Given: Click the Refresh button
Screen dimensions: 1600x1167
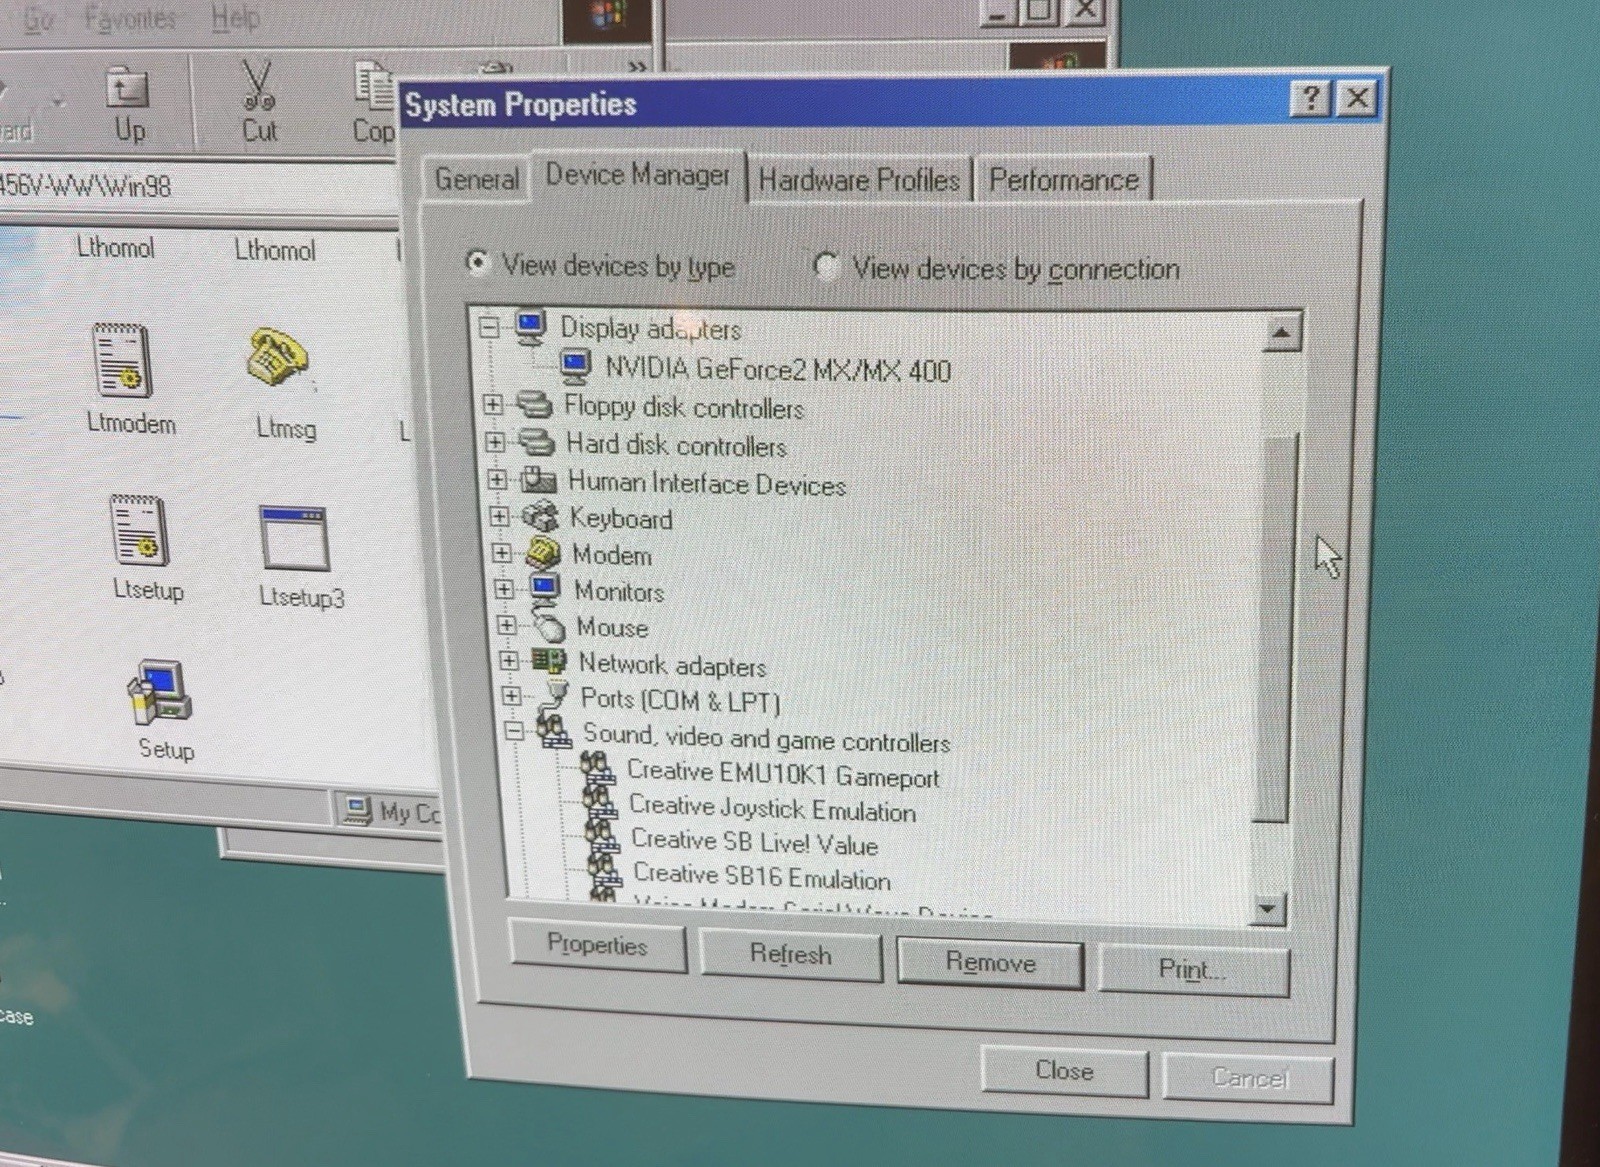Looking at the screenshot, I should click(790, 954).
